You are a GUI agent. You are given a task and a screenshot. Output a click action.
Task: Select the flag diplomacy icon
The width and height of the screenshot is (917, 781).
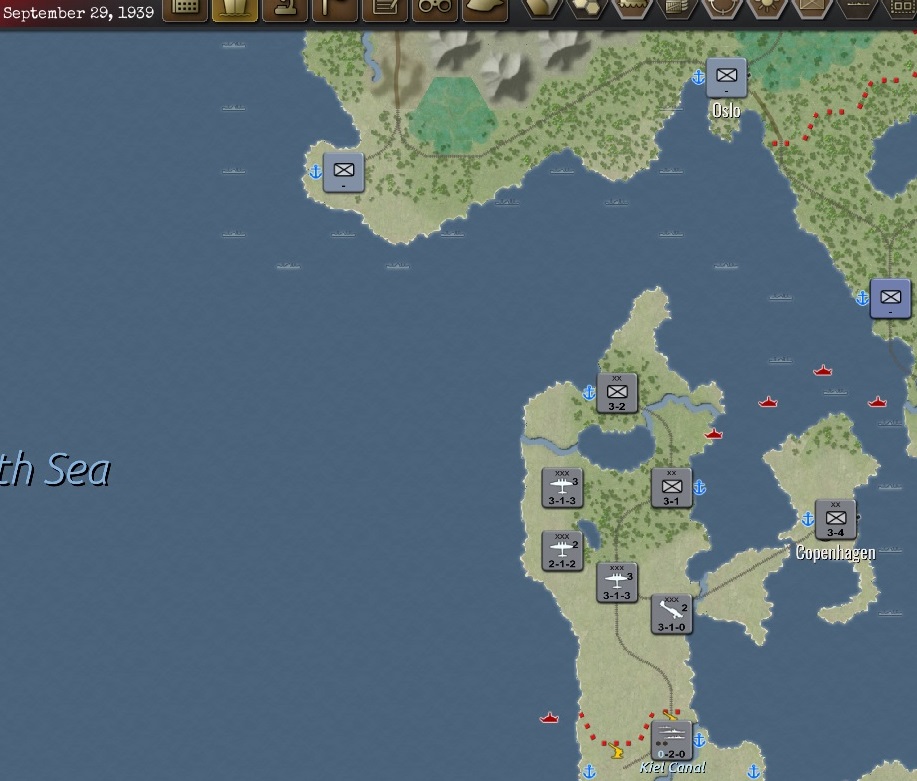coord(335,10)
